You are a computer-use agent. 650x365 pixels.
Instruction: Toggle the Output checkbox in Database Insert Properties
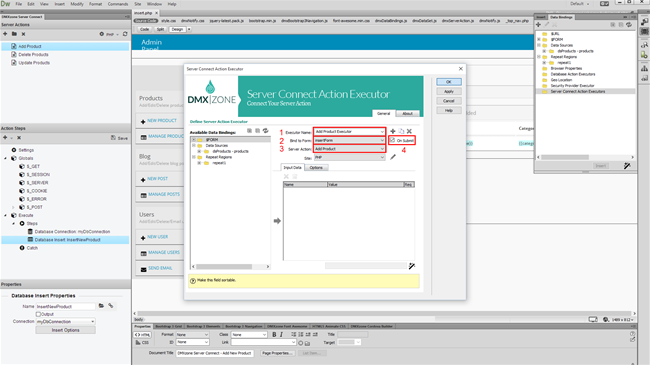coord(38,314)
